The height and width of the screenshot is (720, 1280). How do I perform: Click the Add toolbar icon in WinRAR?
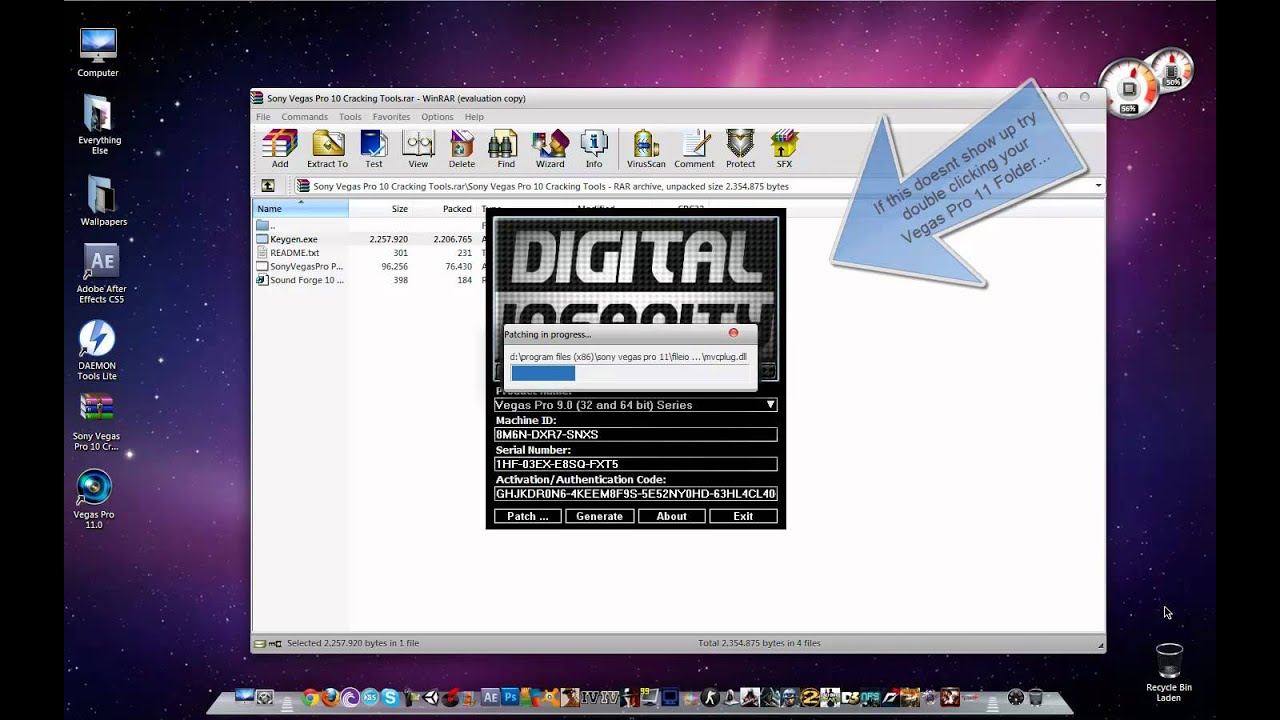(280, 149)
